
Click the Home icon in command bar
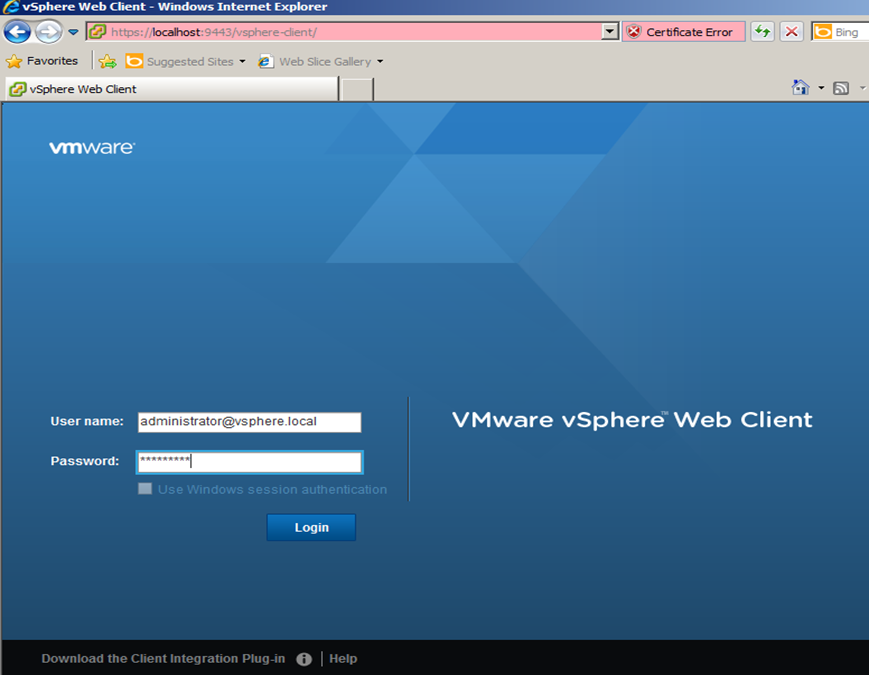click(800, 88)
